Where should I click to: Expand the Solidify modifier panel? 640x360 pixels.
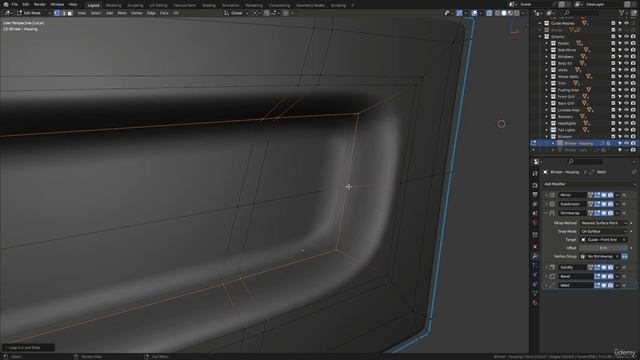[547, 267]
